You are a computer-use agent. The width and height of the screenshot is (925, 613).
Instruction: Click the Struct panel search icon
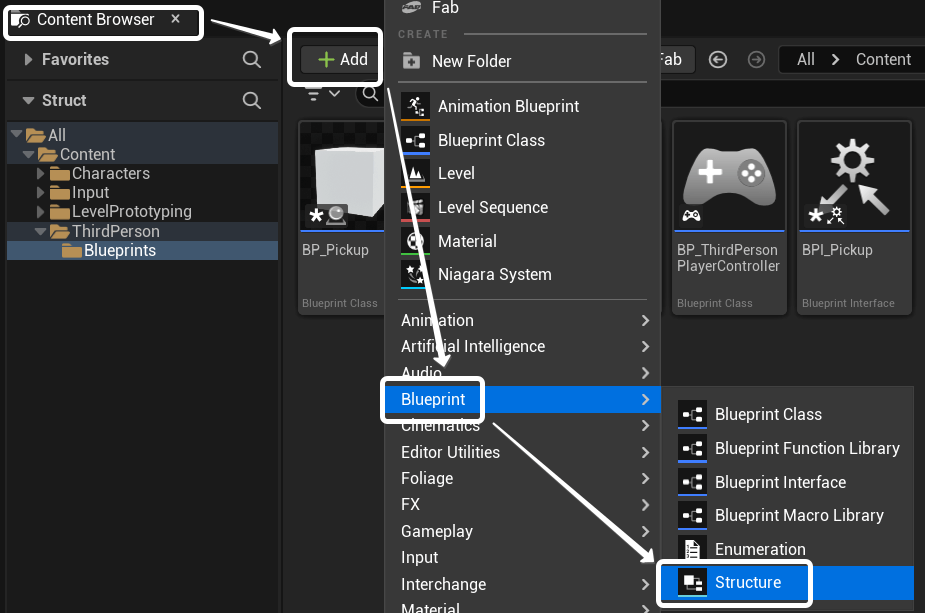click(252, 100)
